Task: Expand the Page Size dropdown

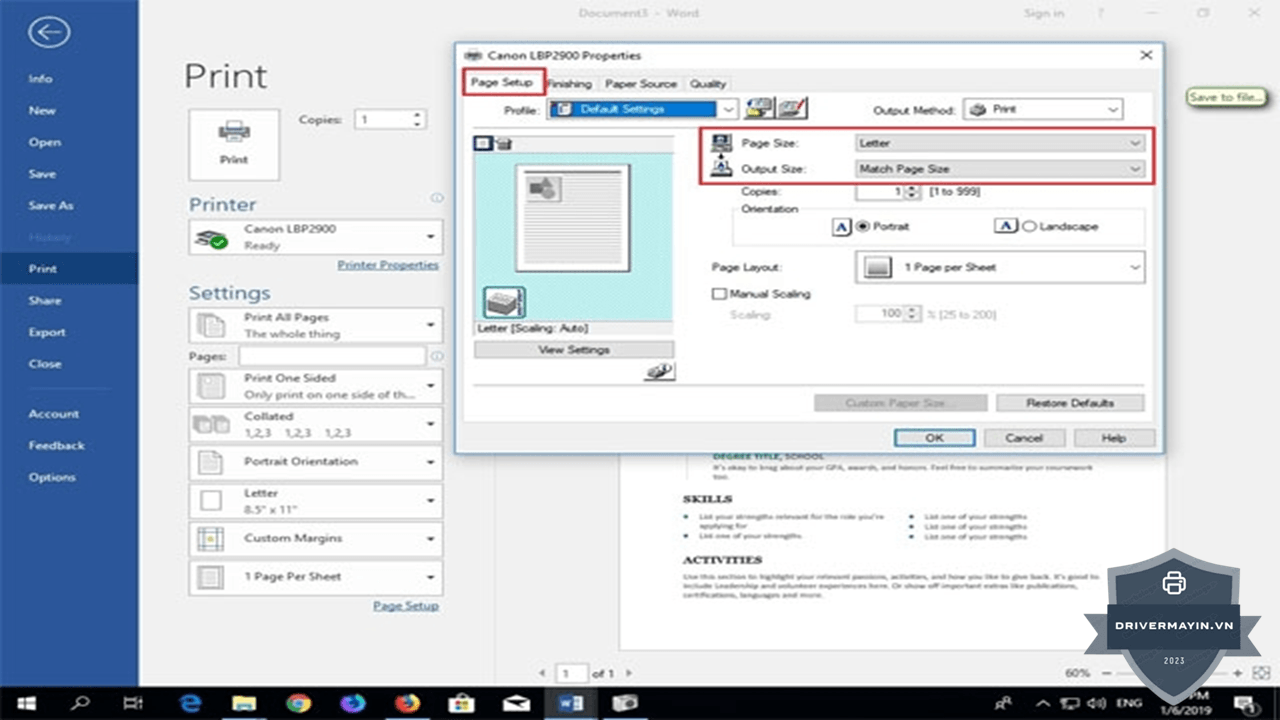Action: coord(1000,143)
